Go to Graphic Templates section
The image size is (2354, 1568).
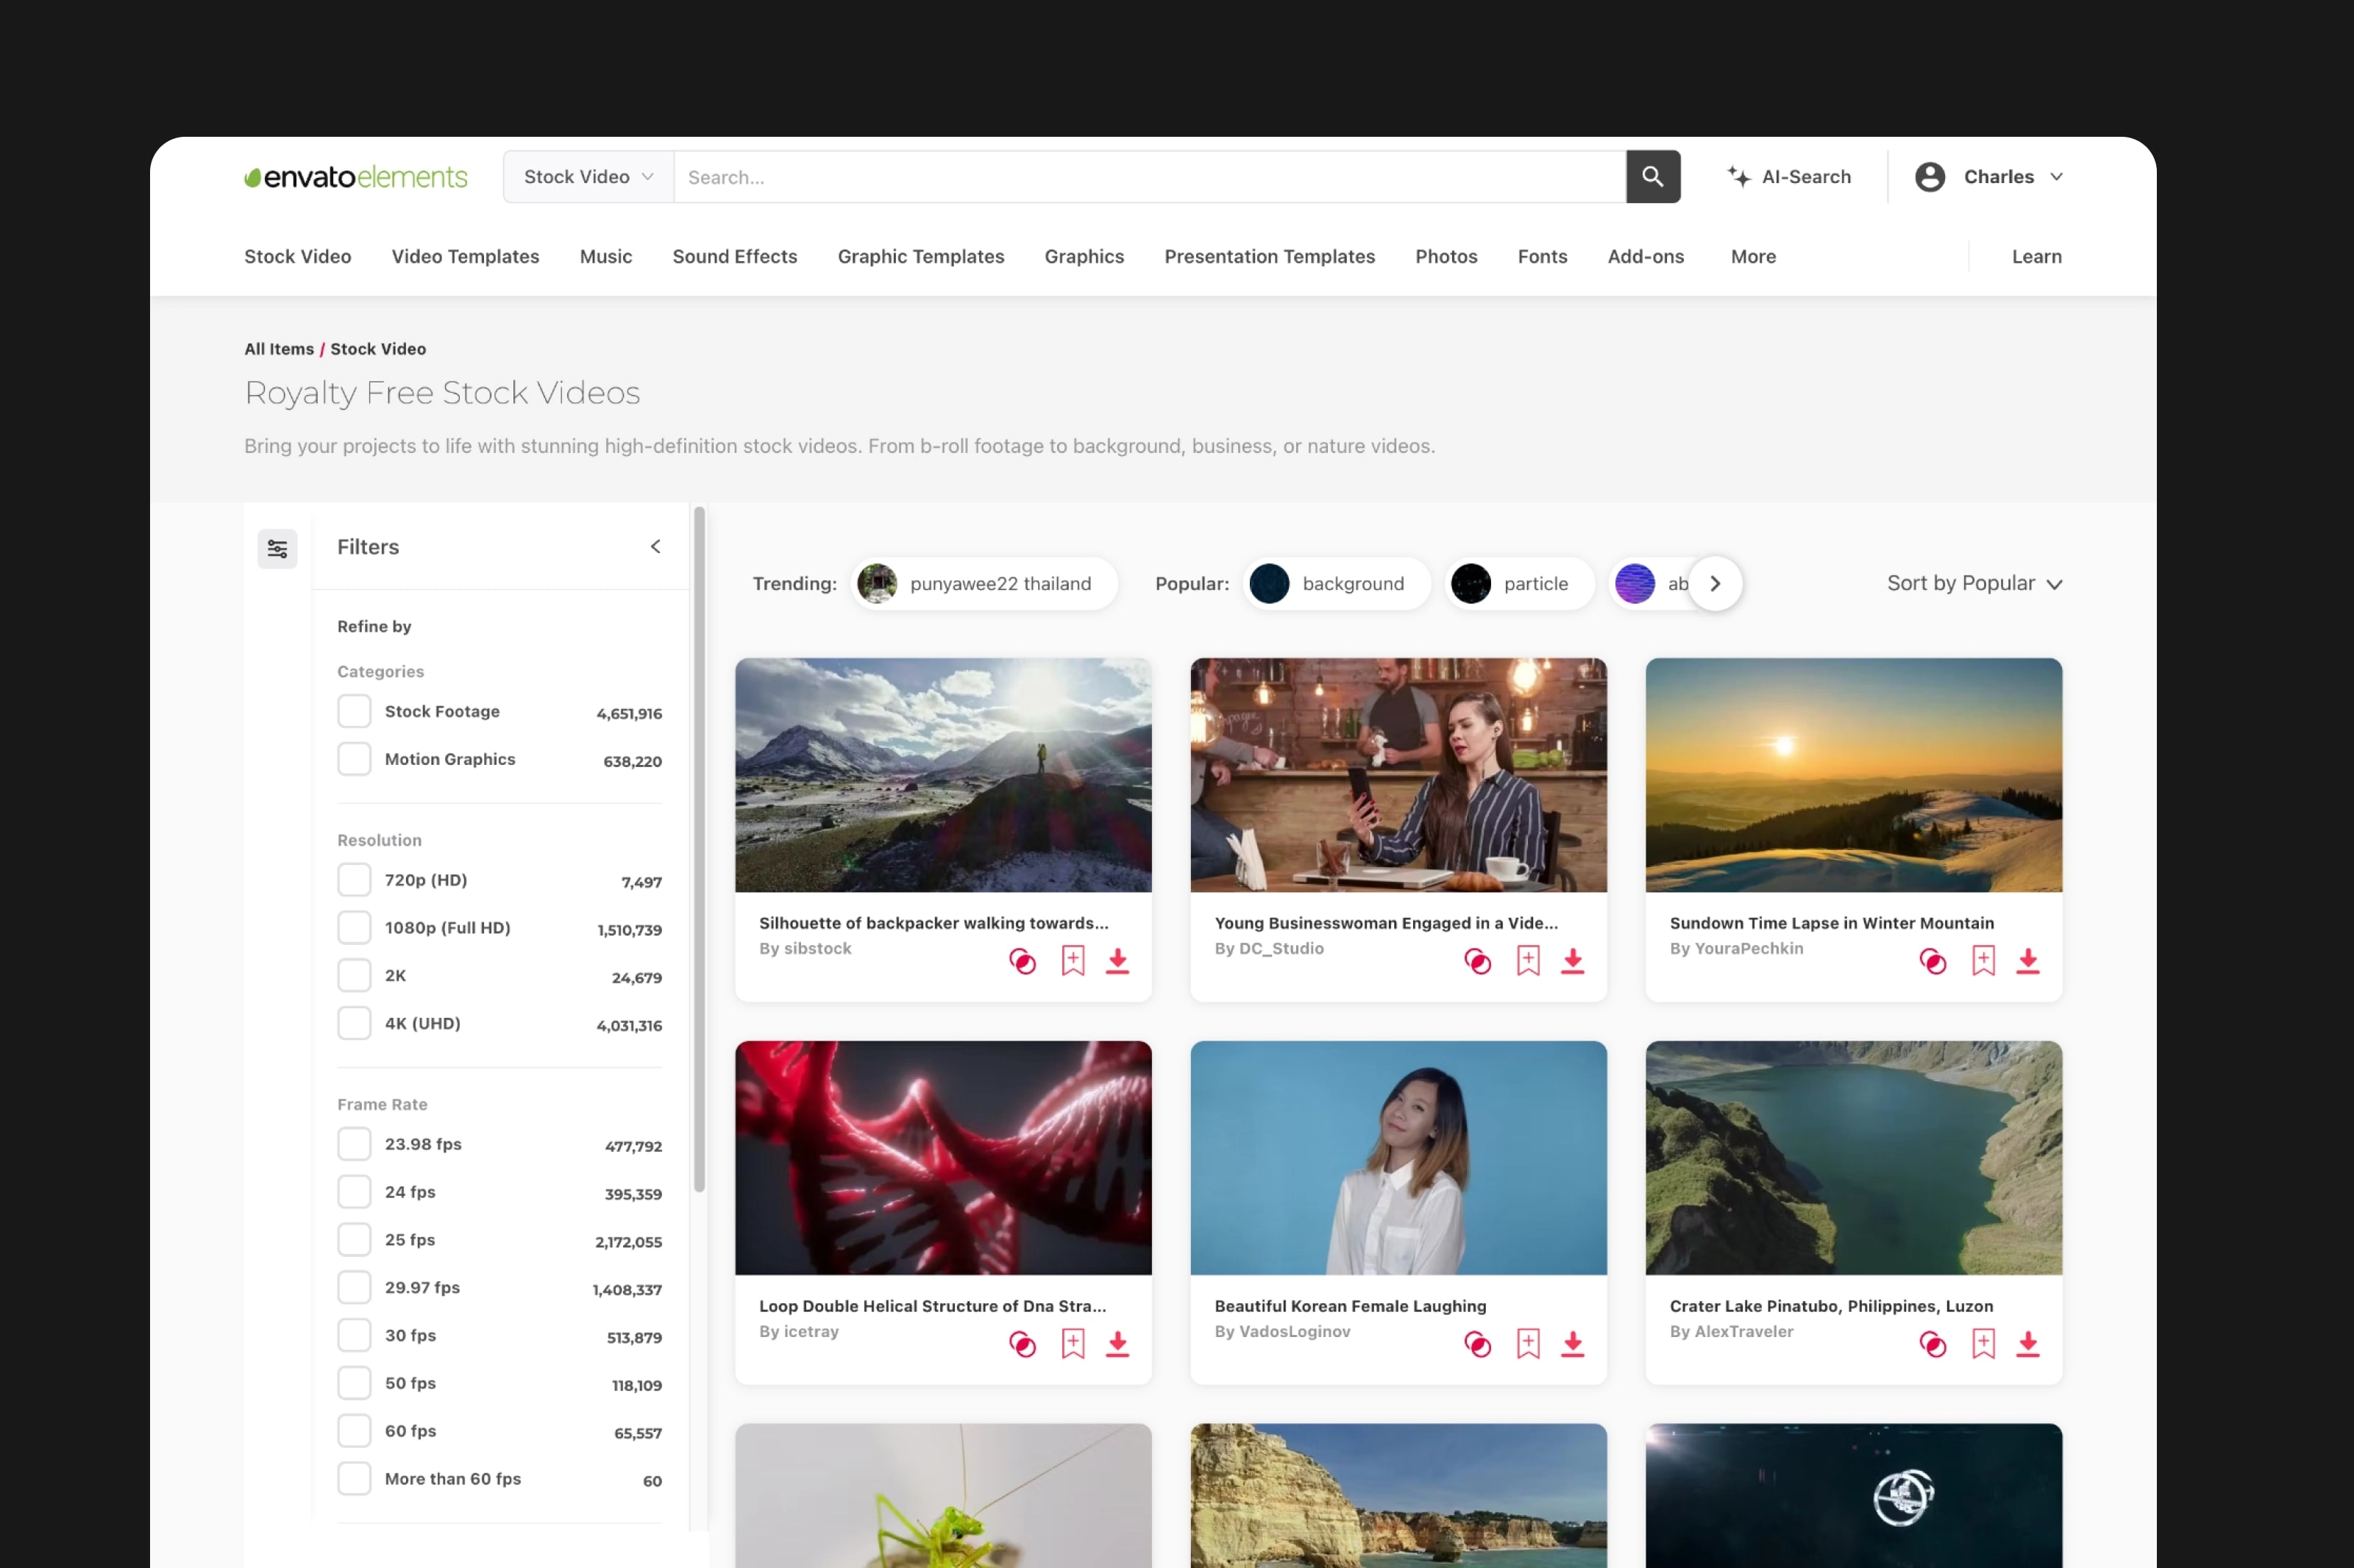(921, 257)
